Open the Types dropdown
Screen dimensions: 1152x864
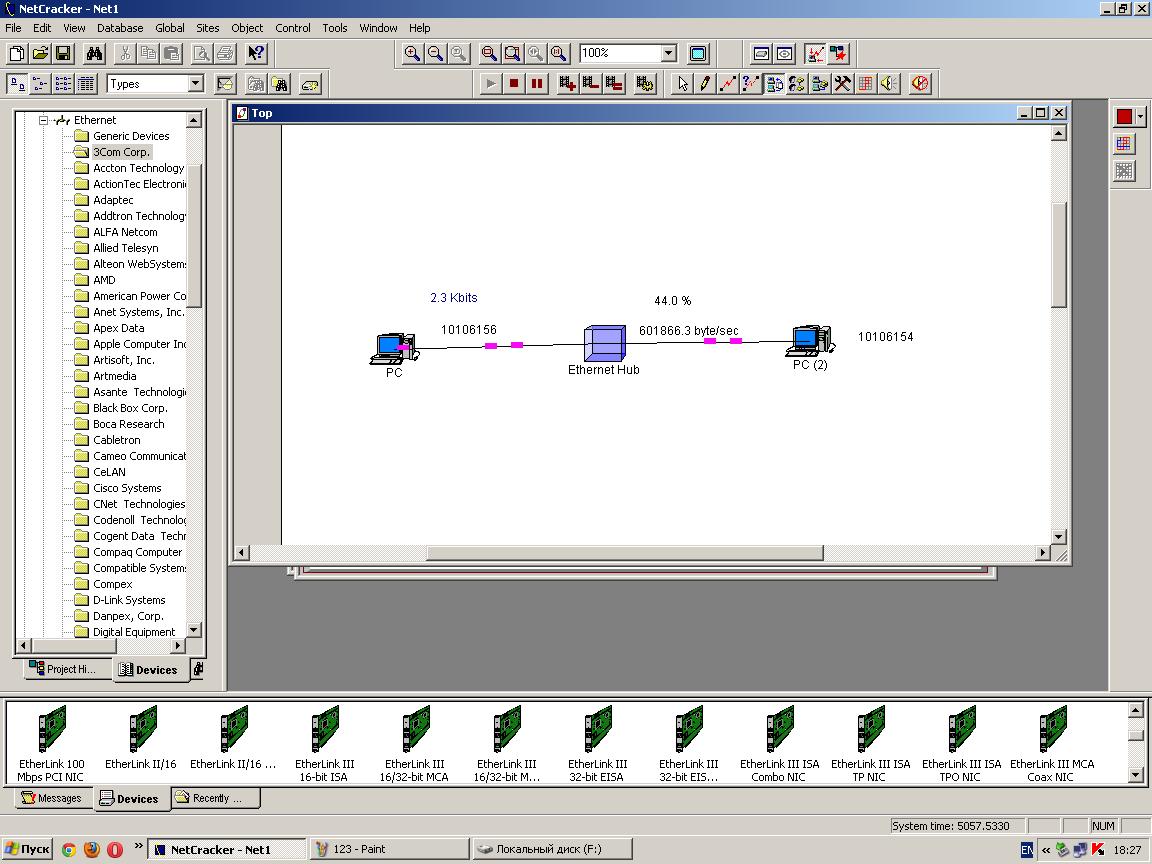pyautogui.click(x=195, y=84)
